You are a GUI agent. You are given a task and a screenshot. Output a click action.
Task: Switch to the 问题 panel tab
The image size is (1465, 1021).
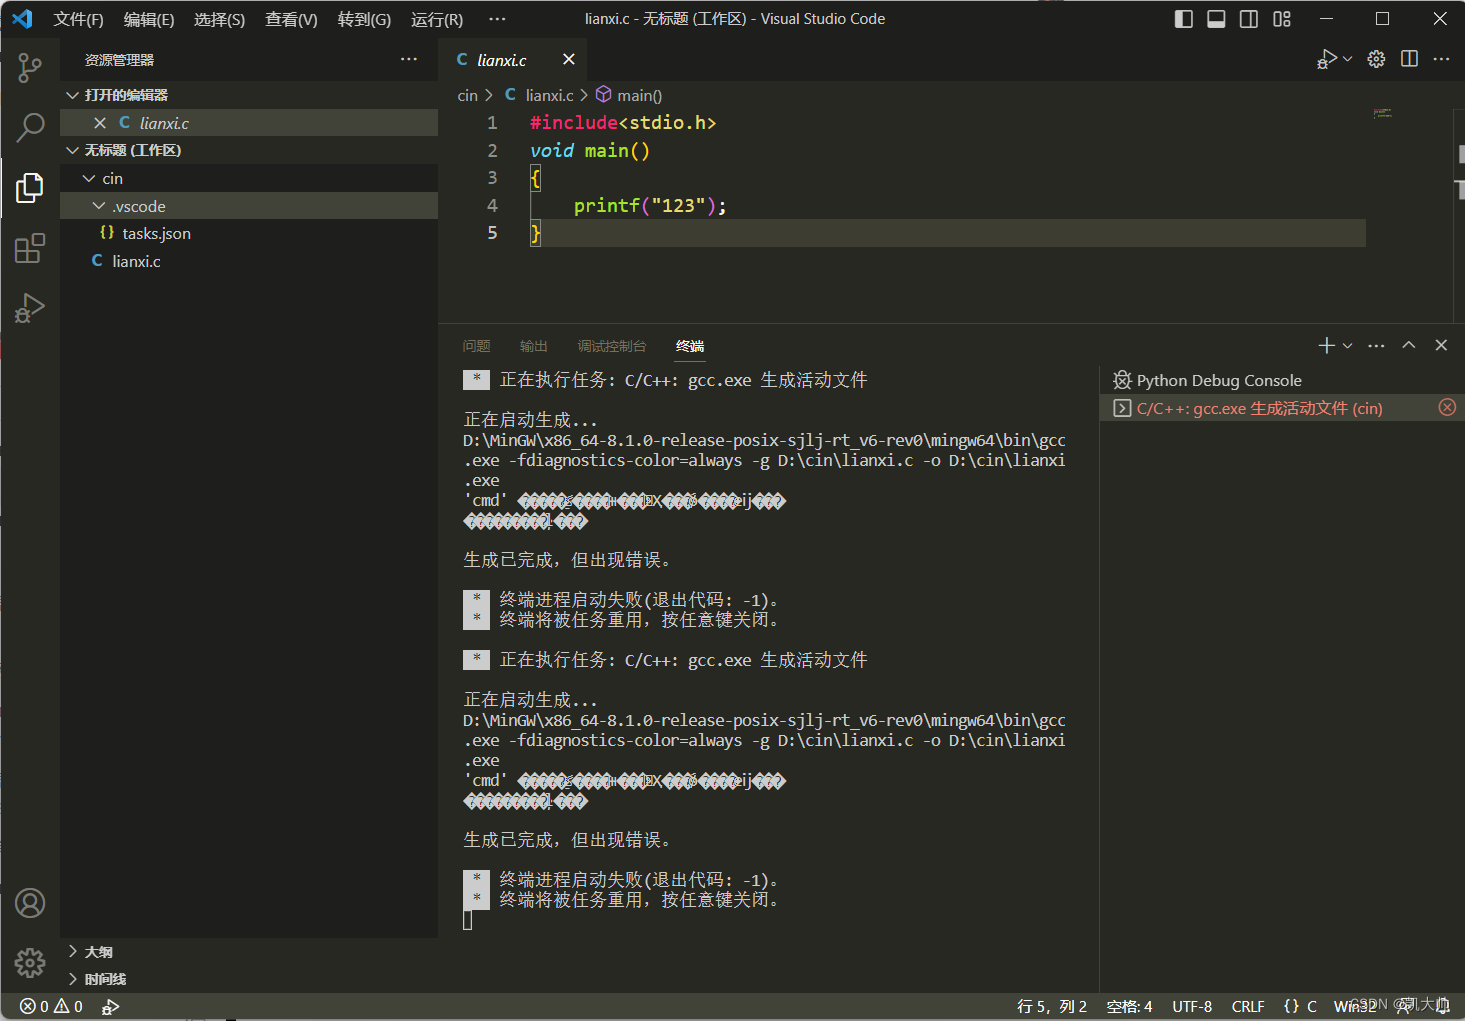click(477, 346)
